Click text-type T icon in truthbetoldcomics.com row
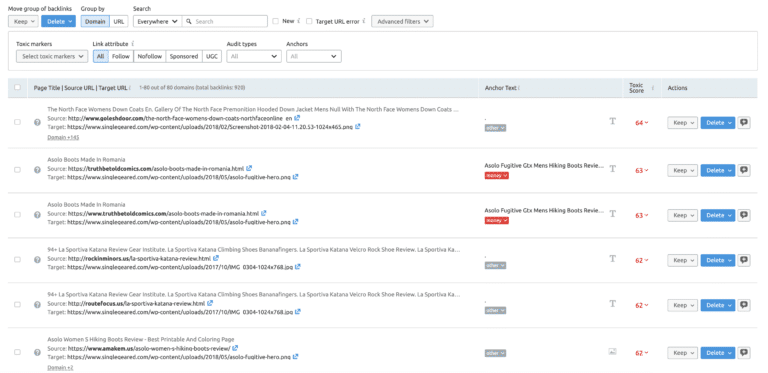 [612, 168]
